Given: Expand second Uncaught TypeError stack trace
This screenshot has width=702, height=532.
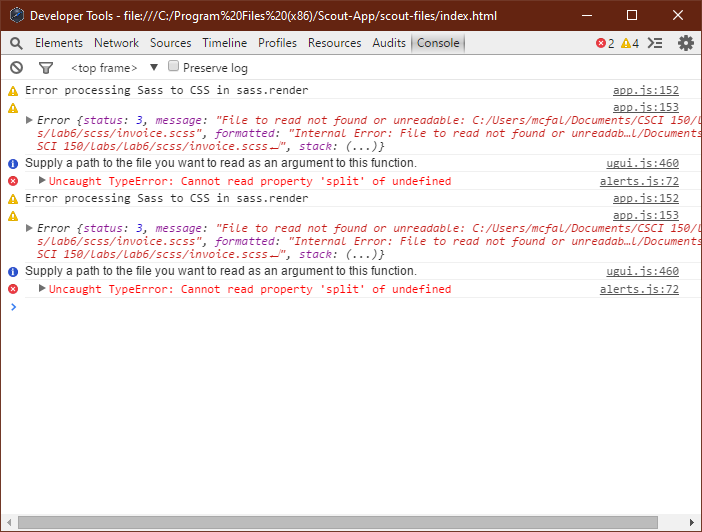Looking at the screenshot, I should [42, 288].
